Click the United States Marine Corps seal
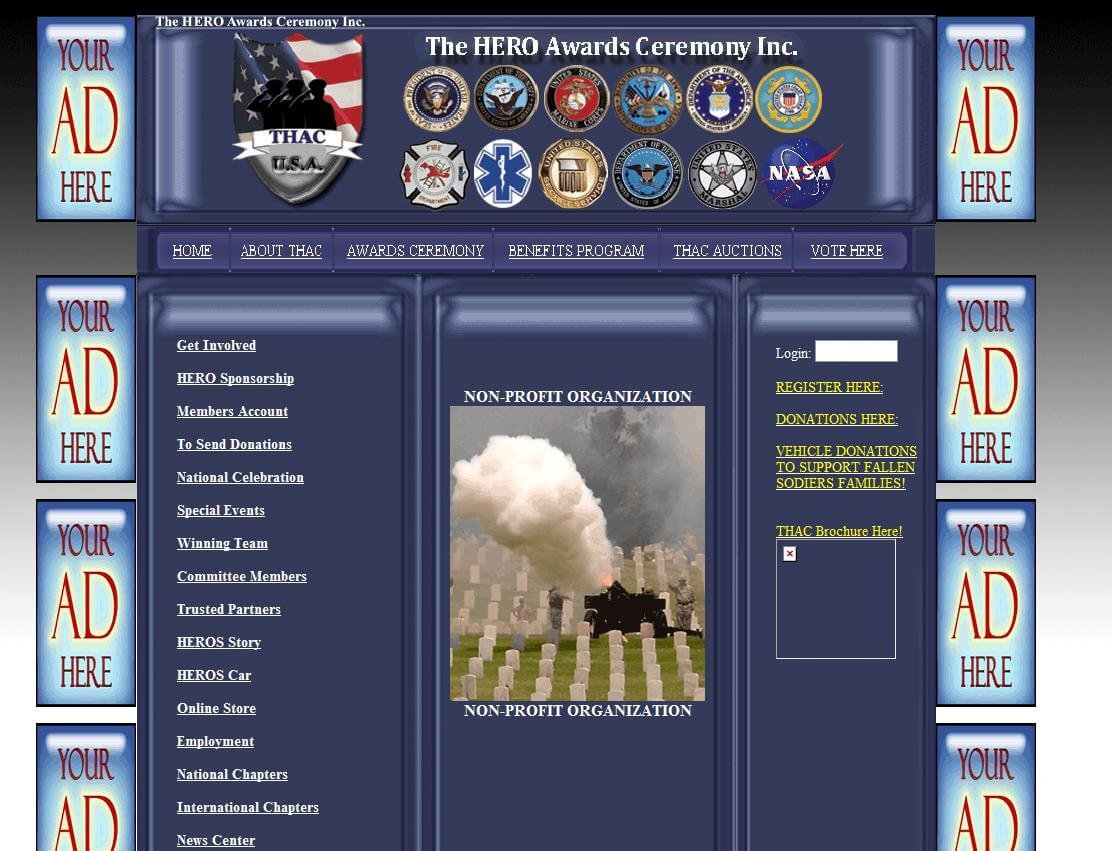 576,99
